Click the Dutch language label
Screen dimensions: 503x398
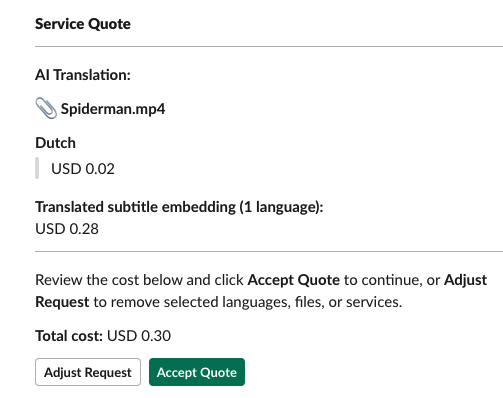(x=56, y=143)
